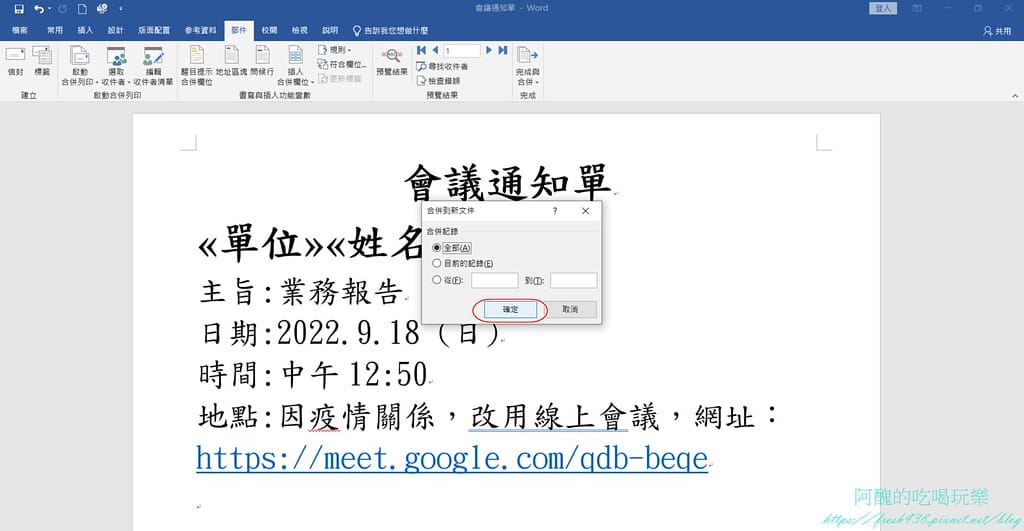Switch to the 插入 (Insert) tab
The height and width of the screenshot is (531, 1024).
pyautogui.click(x=85, y=30)
